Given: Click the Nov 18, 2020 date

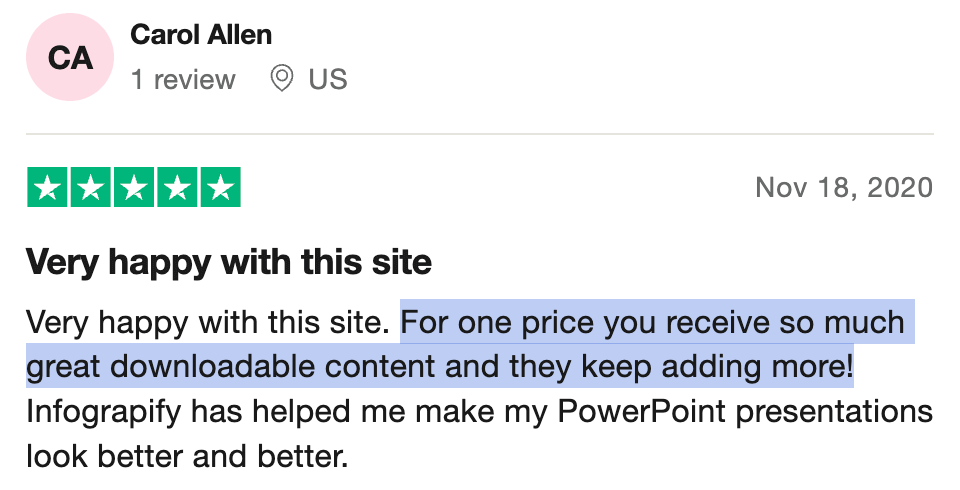Looking at the screenshot, I should click(x=844, y=187).
